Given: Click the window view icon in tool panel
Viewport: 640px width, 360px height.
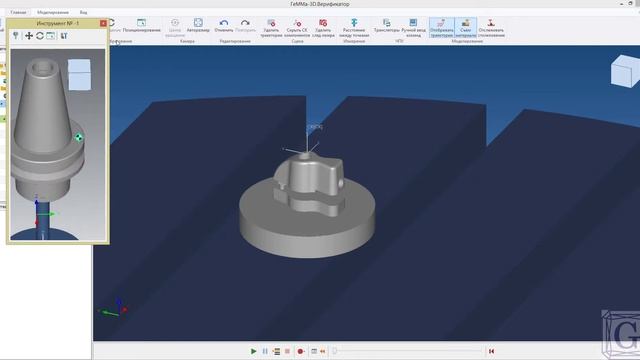Looking at the screenshot, I should point(51,36).
